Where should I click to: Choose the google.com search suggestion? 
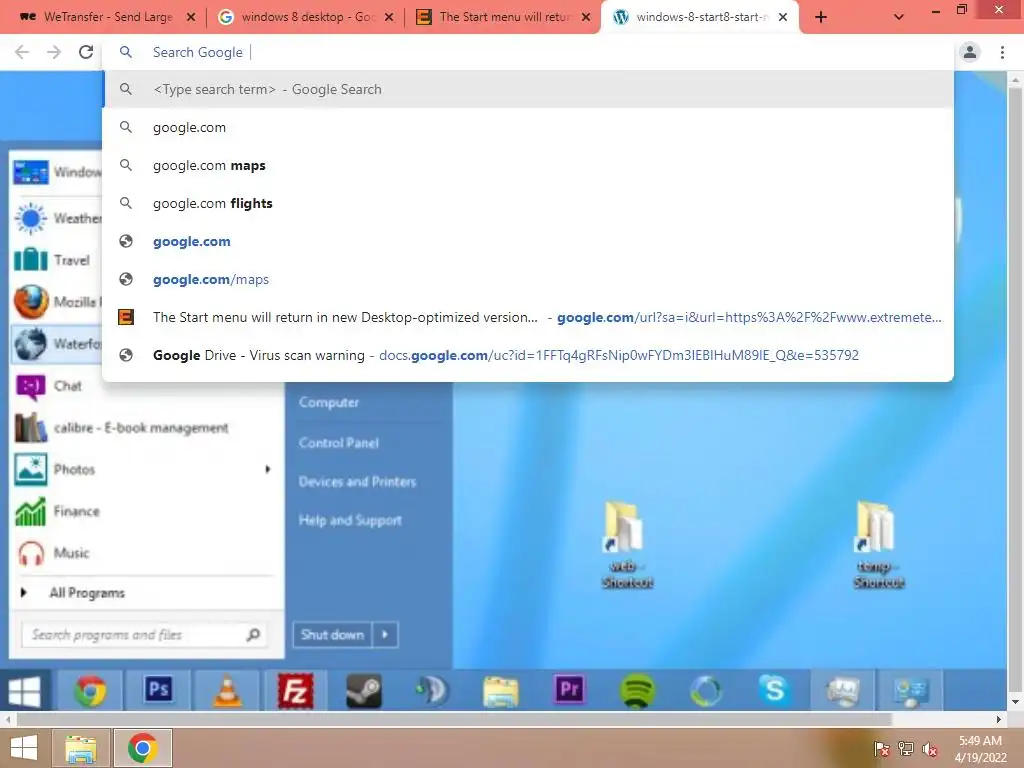pyautogui.click(x=528, y=127)
